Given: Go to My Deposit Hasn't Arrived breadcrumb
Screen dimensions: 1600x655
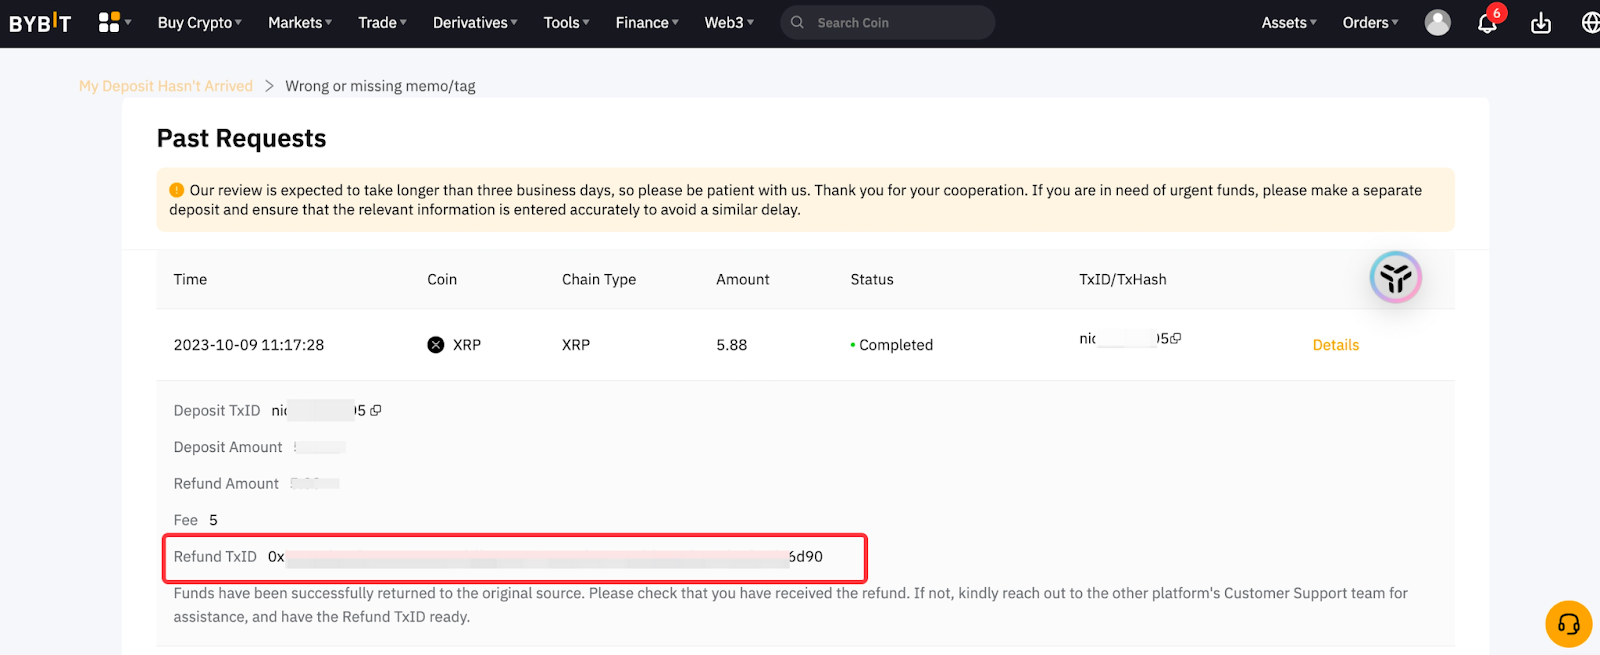Looking at the screenshot, I should (166, 86).
